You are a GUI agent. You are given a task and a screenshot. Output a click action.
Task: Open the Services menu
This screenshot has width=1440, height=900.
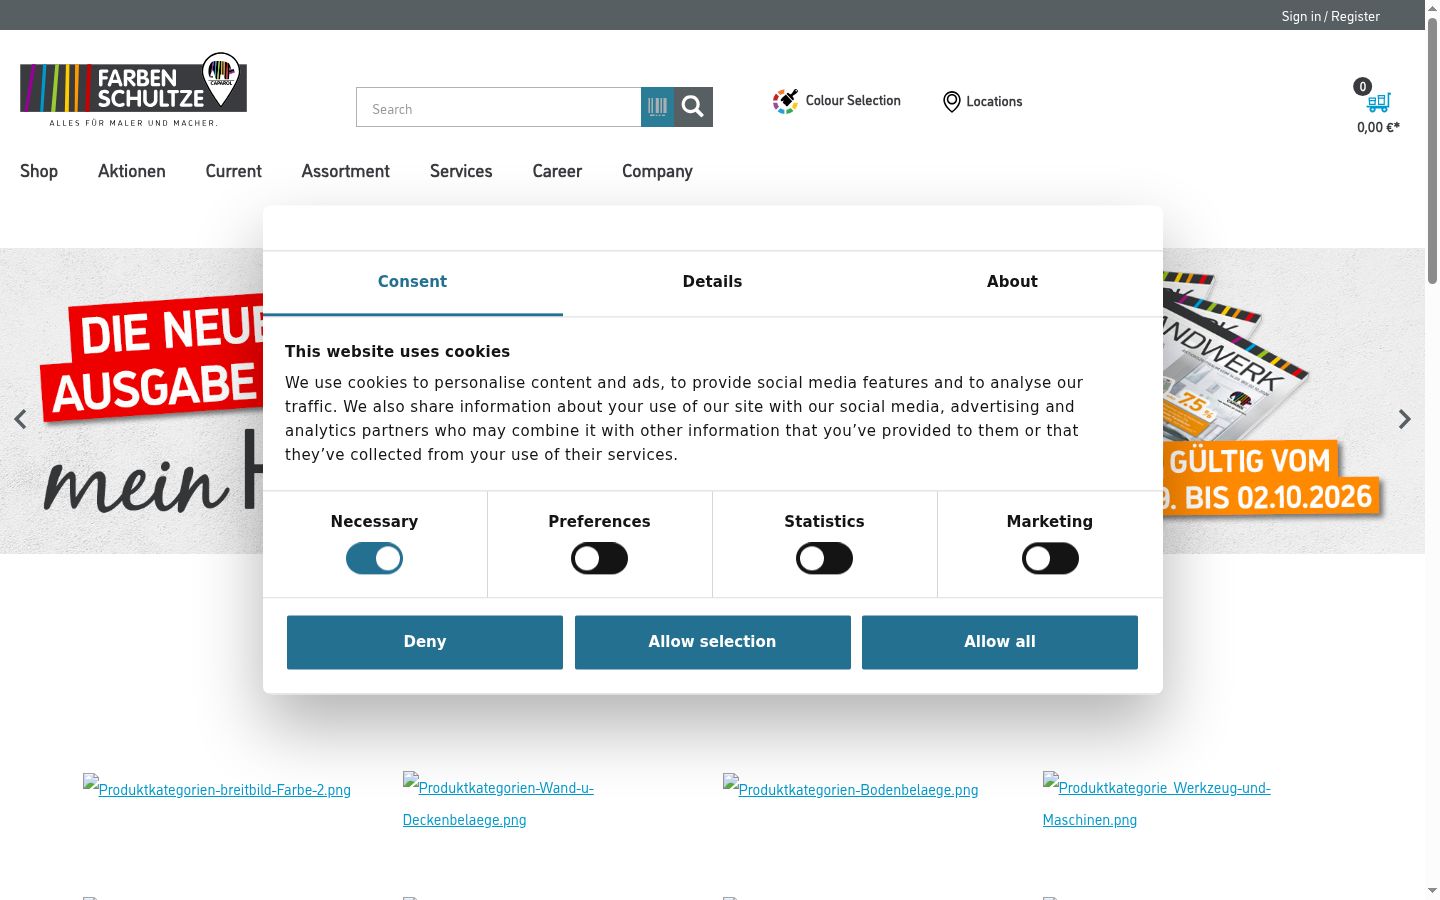(461, 171)
